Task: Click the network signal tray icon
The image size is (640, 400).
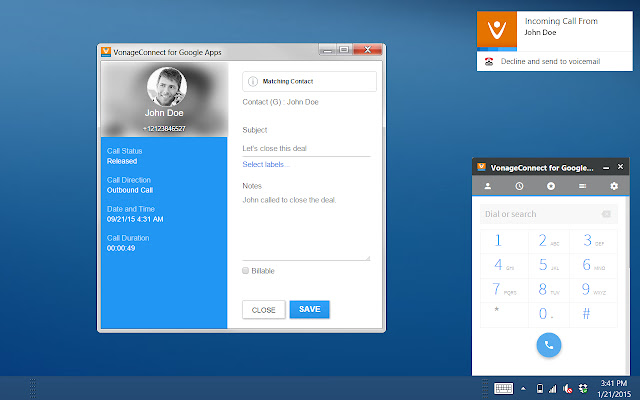Action: (553, 389)
